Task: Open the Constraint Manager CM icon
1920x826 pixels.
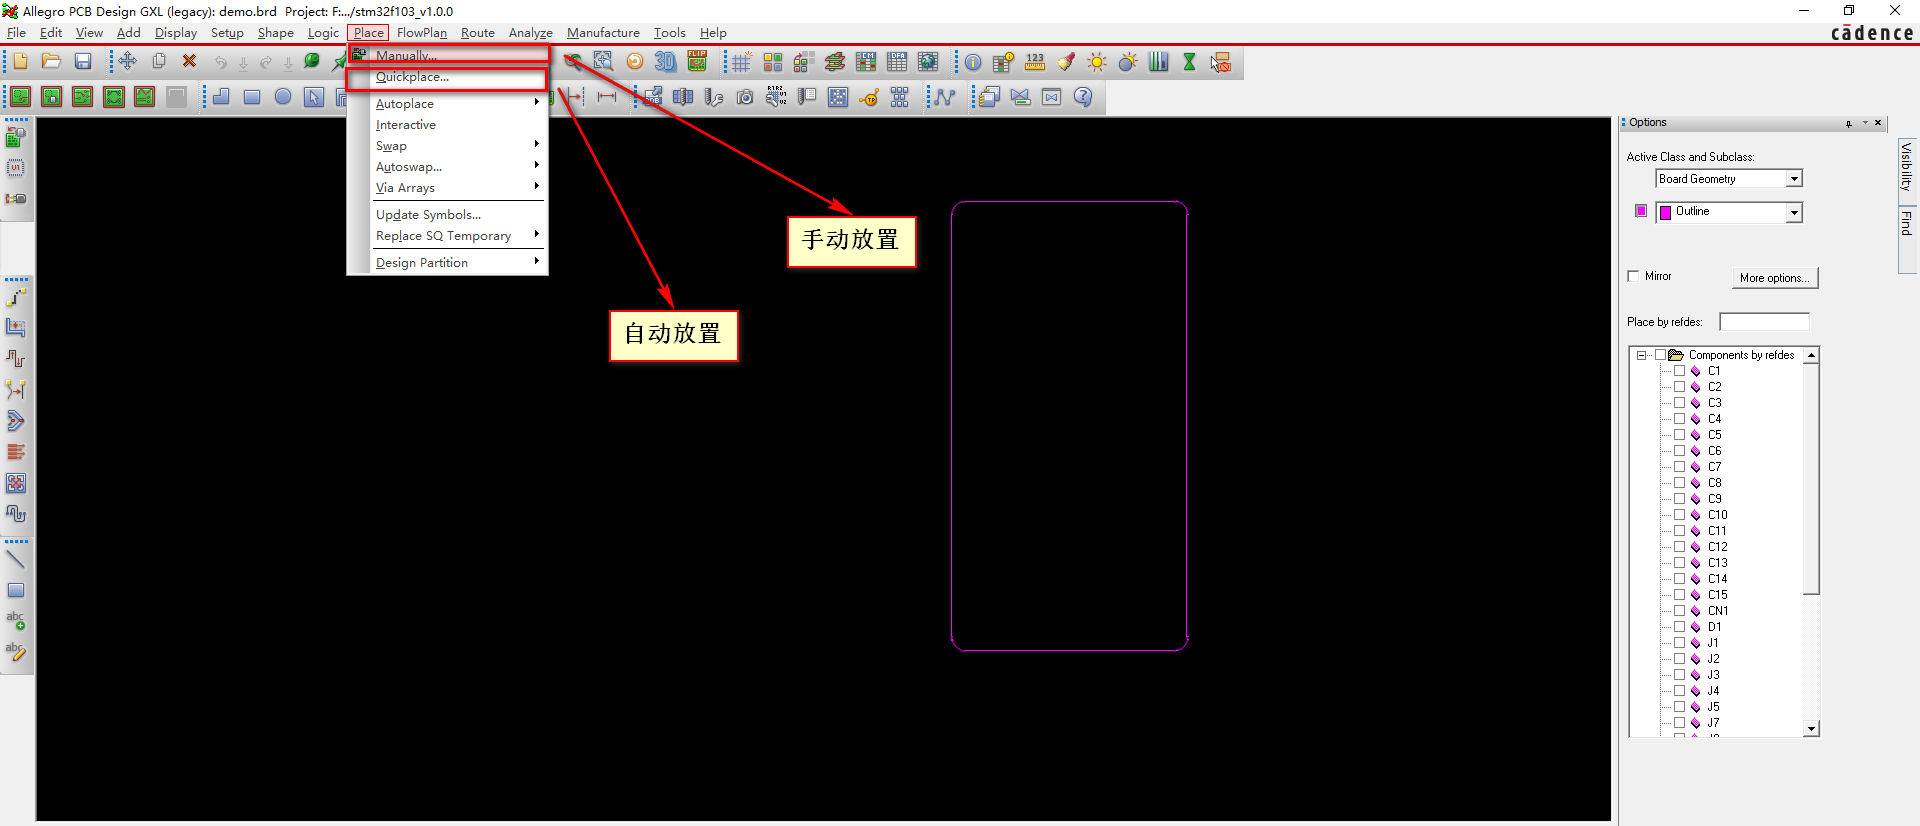Action: point(866,63)
